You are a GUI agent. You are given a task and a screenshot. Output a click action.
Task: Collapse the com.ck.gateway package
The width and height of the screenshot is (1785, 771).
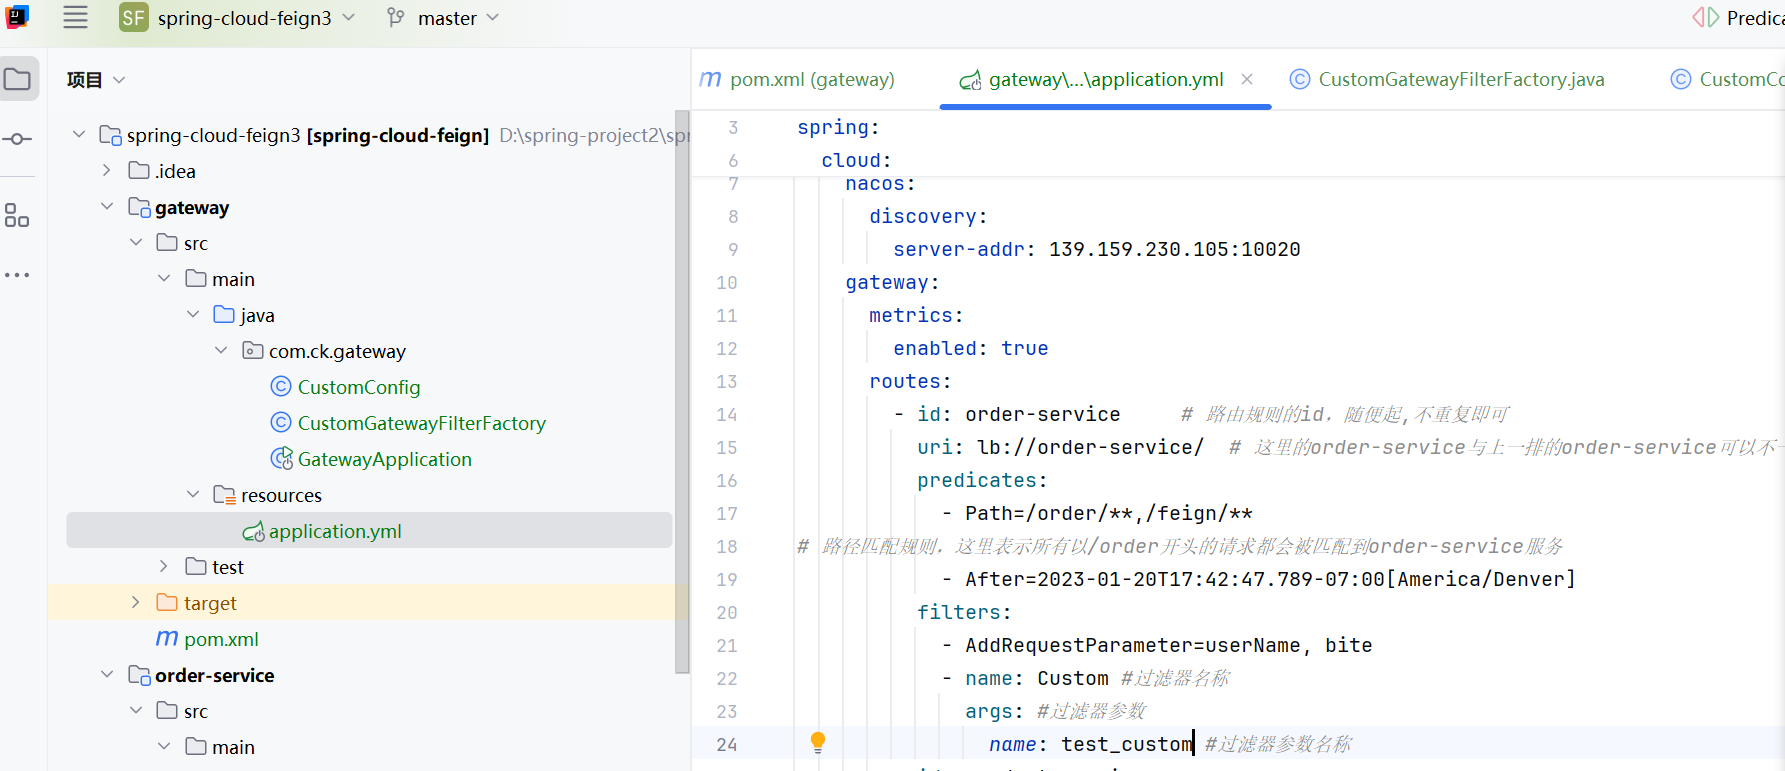click(221, 350)
